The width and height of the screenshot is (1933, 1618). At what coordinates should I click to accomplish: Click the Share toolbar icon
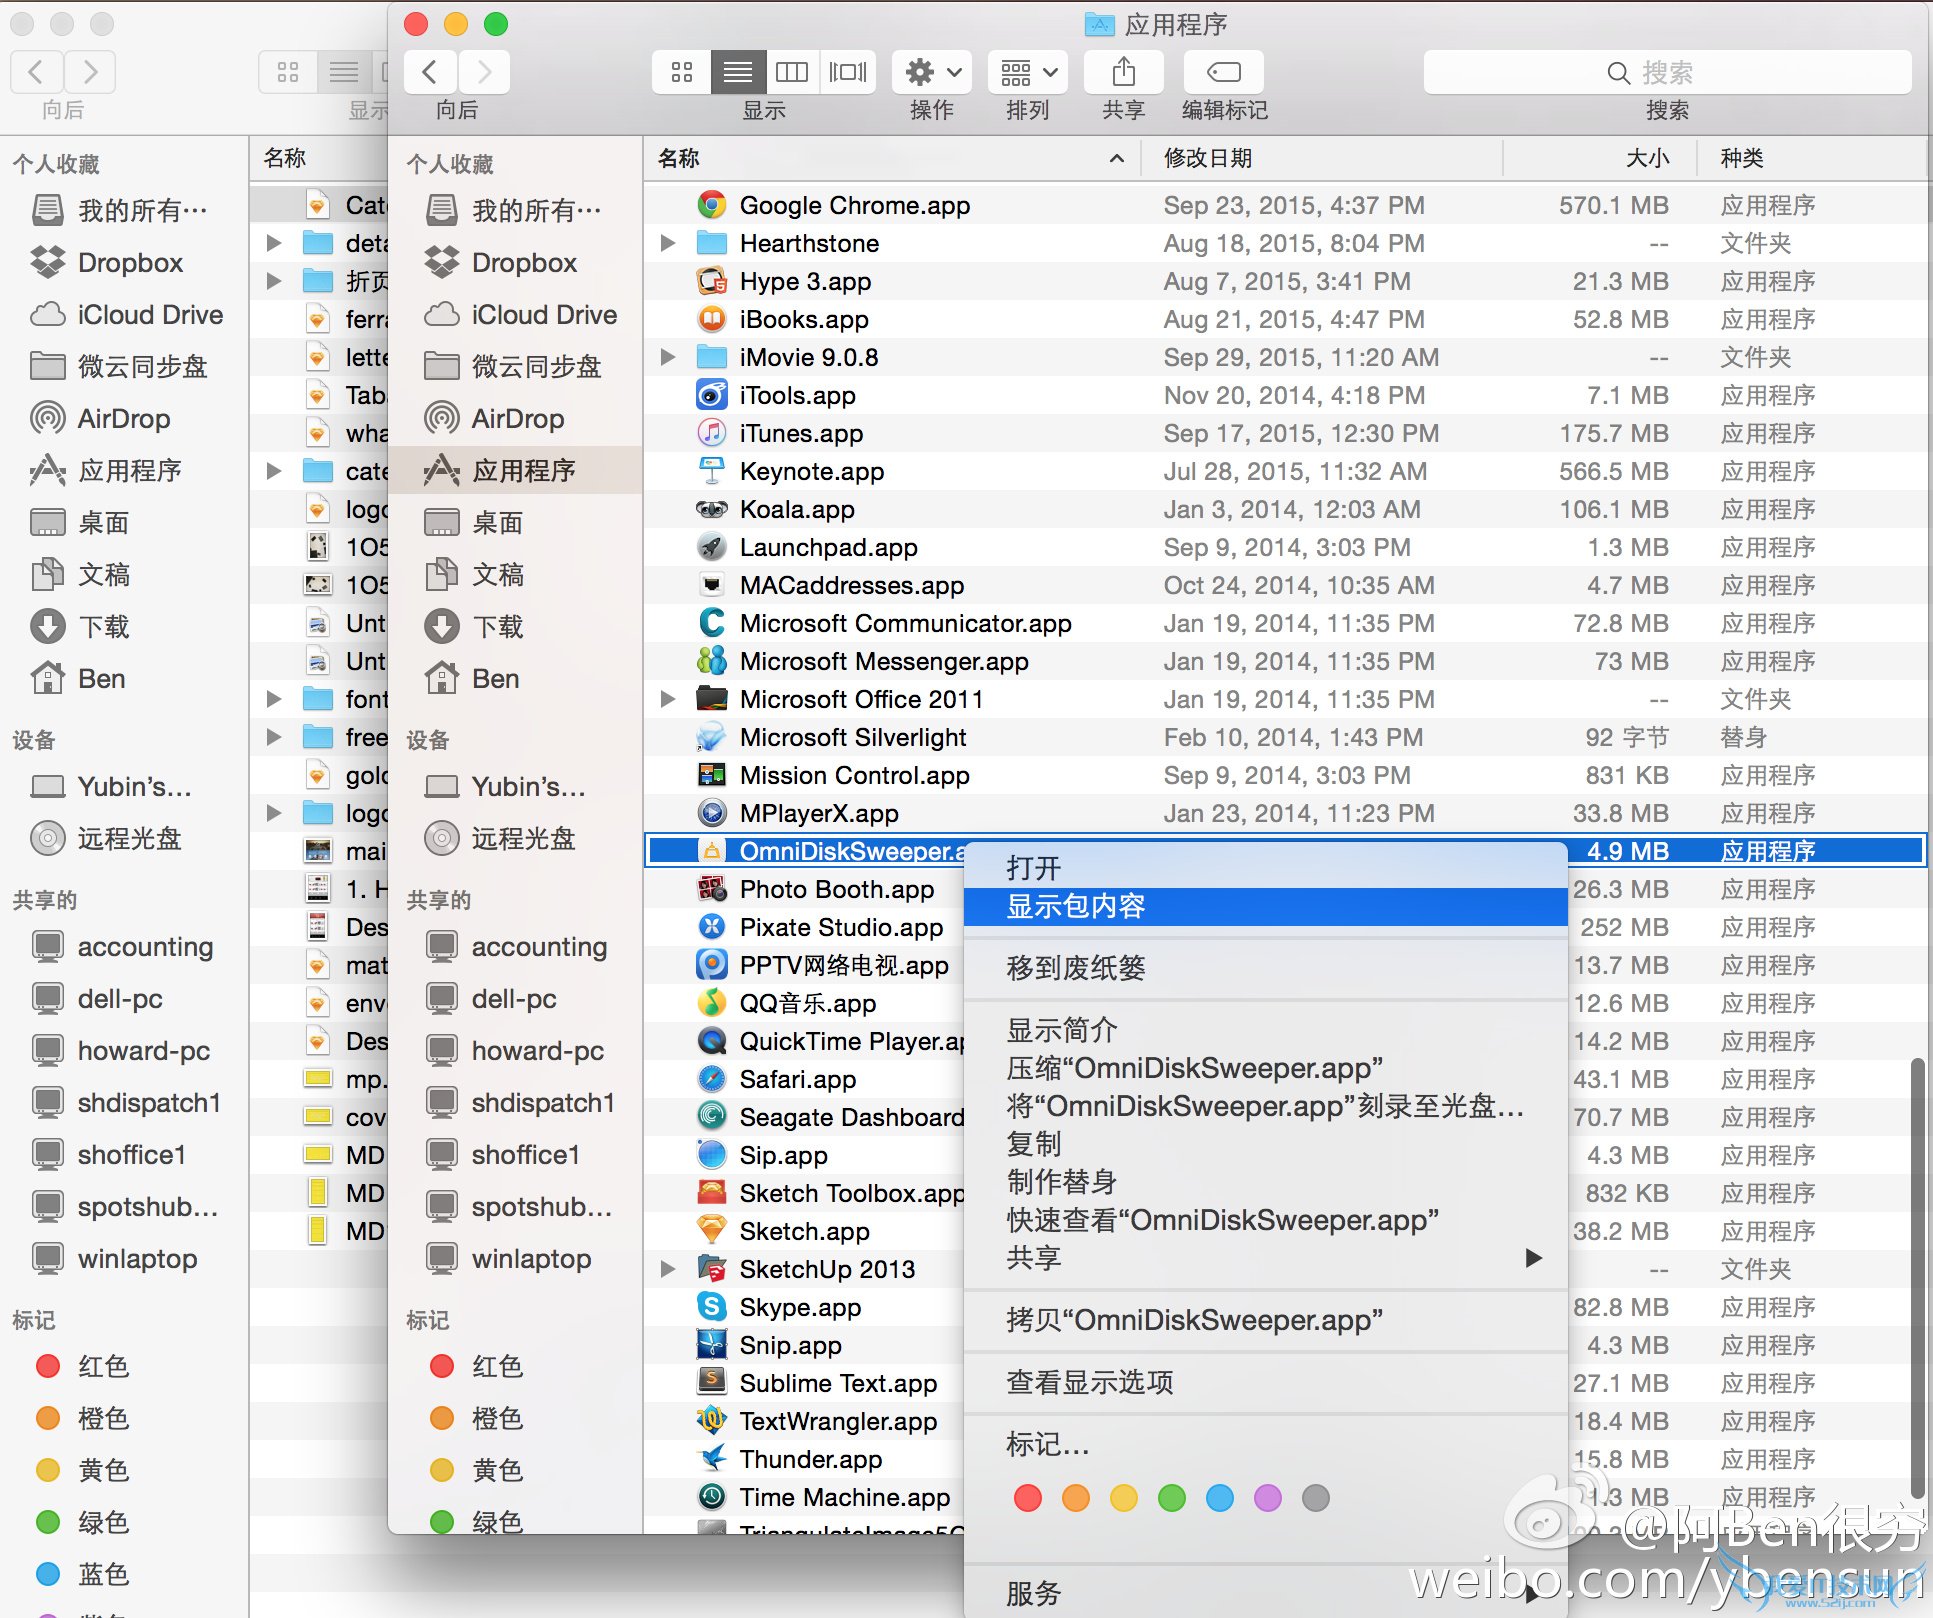pos(1123,72)
